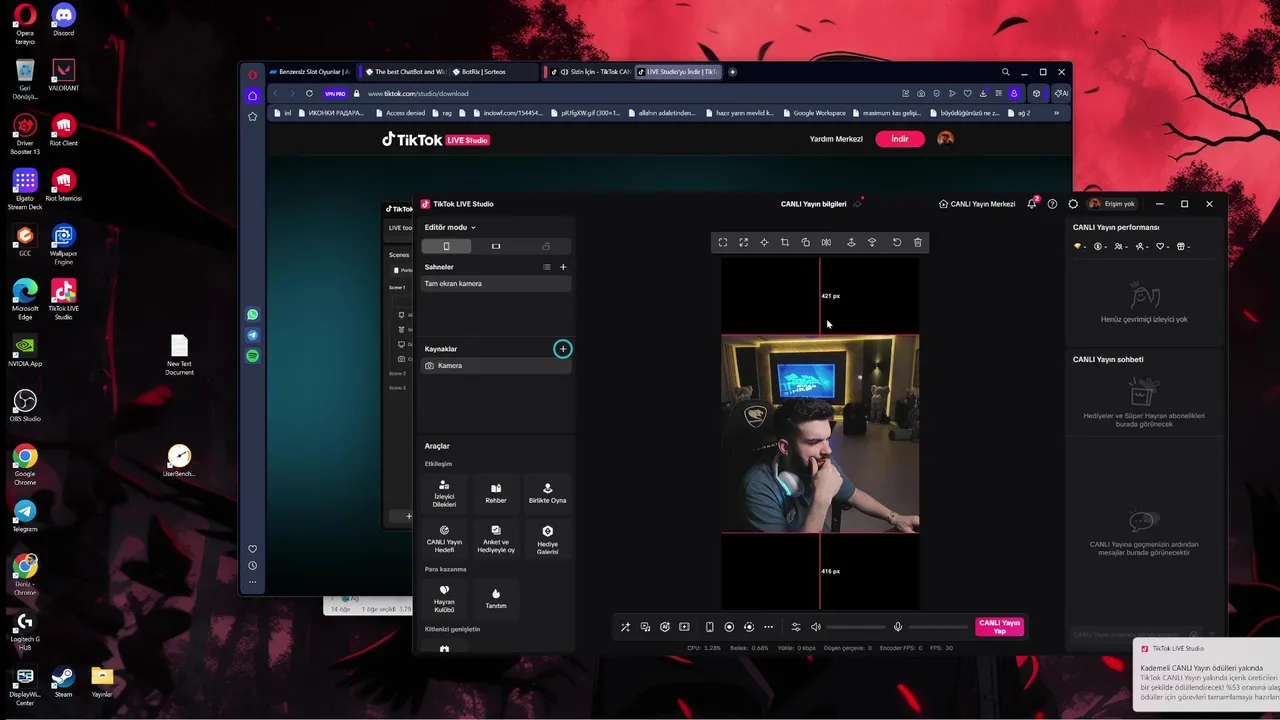This screenshot has height=720, width=1280.
Task: Open the Hediye Galerisi tool
Action: coord(547,540)
